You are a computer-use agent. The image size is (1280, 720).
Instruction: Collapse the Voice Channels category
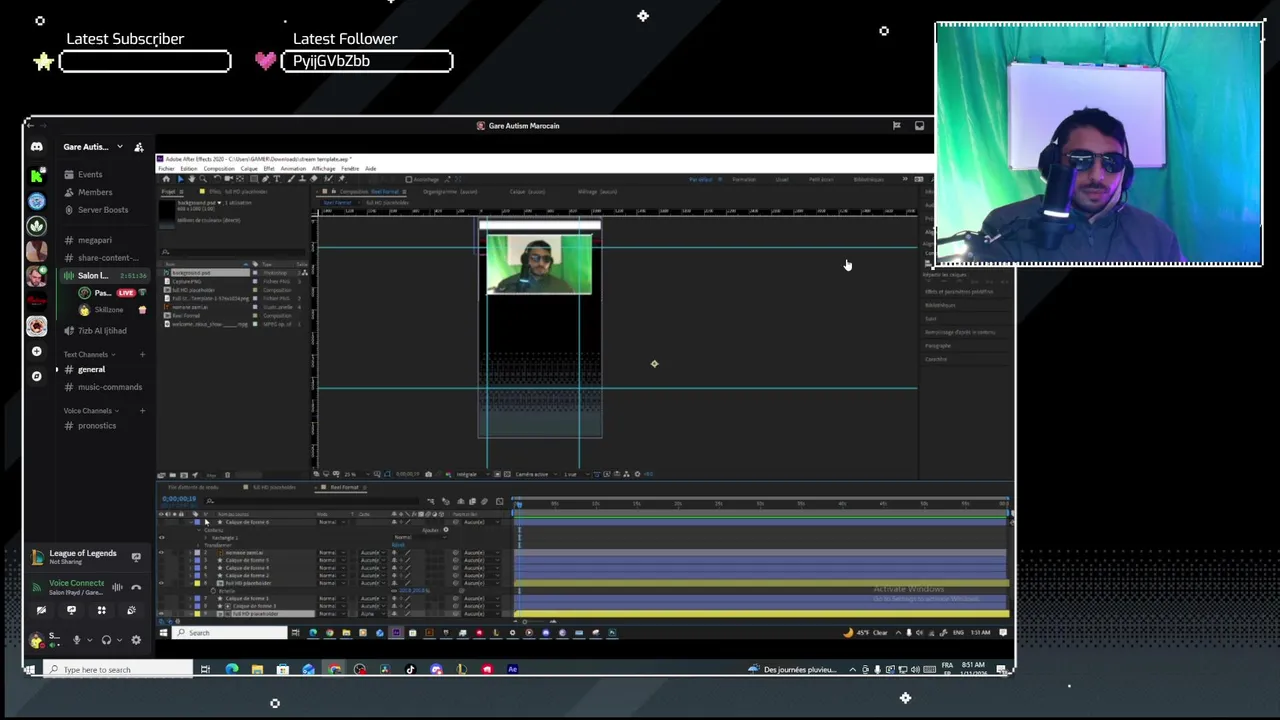[91, 411]
